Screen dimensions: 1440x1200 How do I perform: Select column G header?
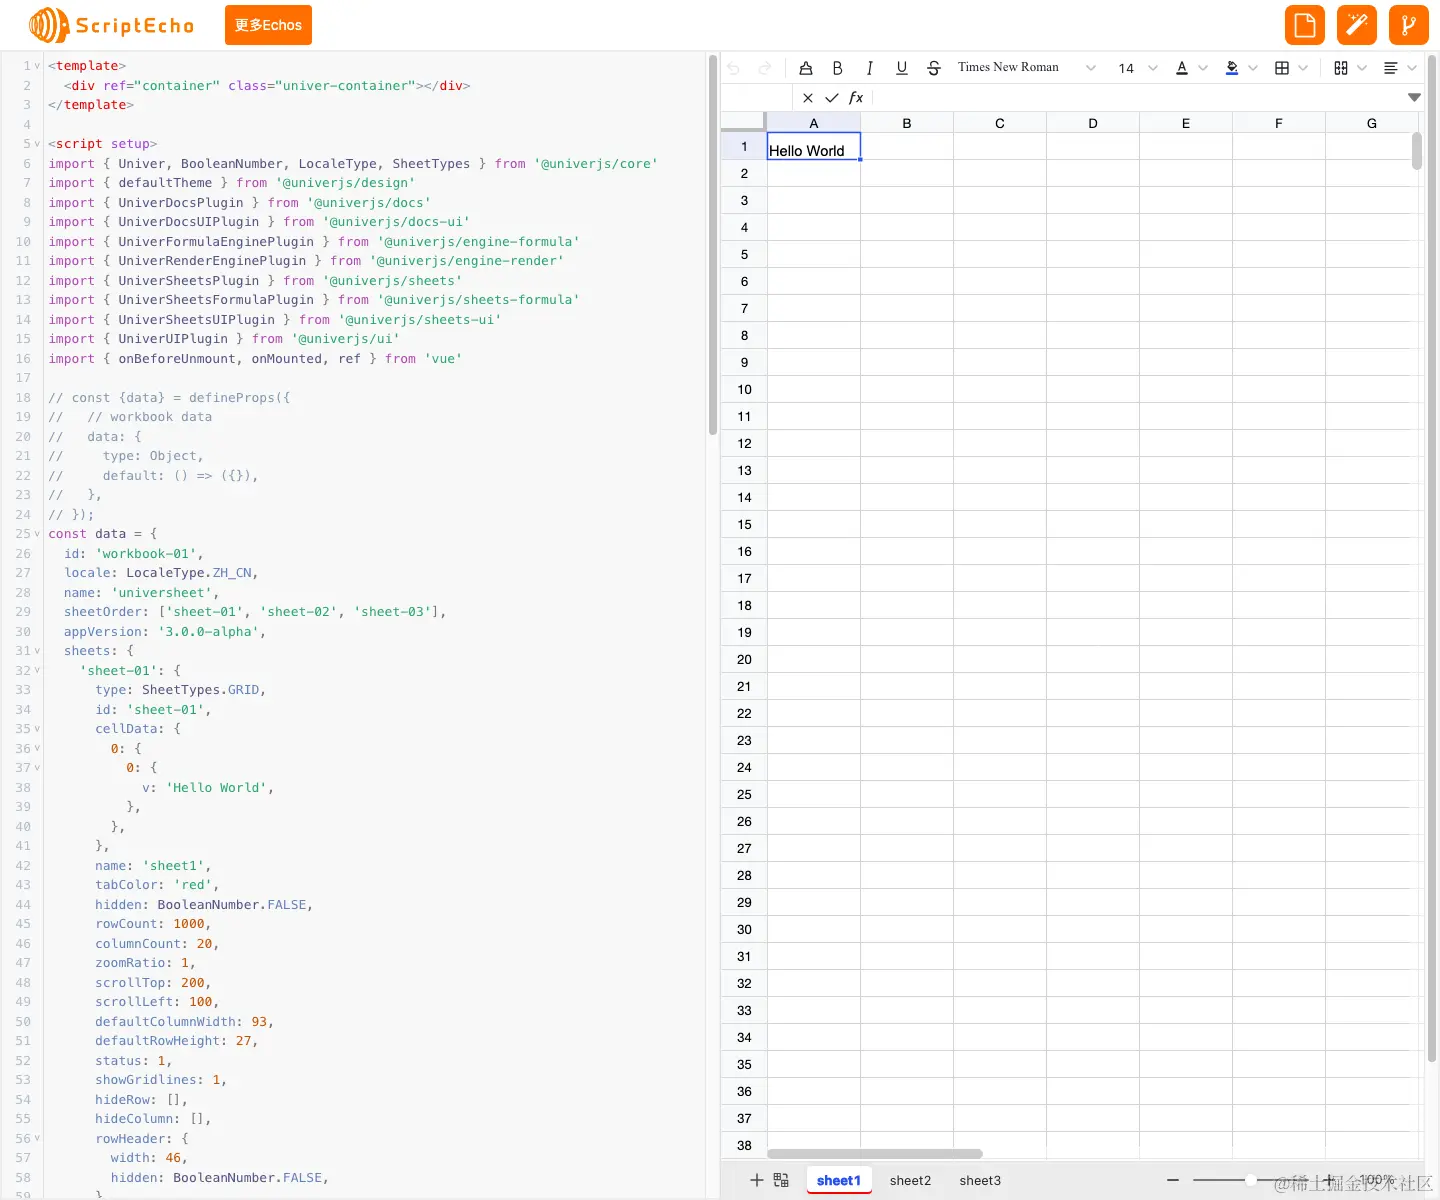[1372, 123]
